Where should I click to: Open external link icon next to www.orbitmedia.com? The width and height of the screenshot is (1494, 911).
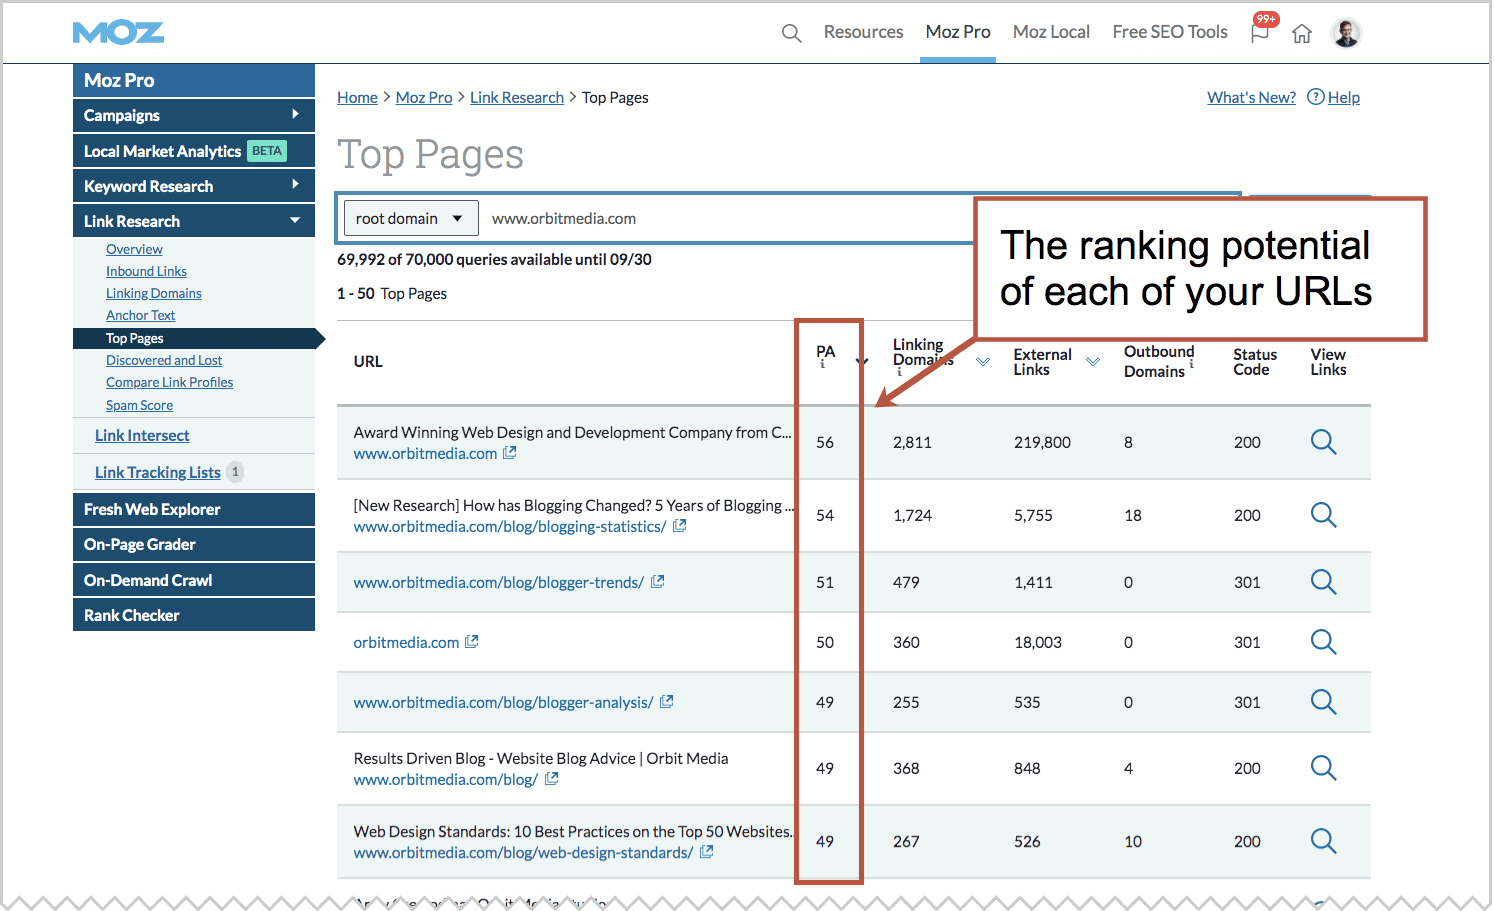(x=510, y=453)
